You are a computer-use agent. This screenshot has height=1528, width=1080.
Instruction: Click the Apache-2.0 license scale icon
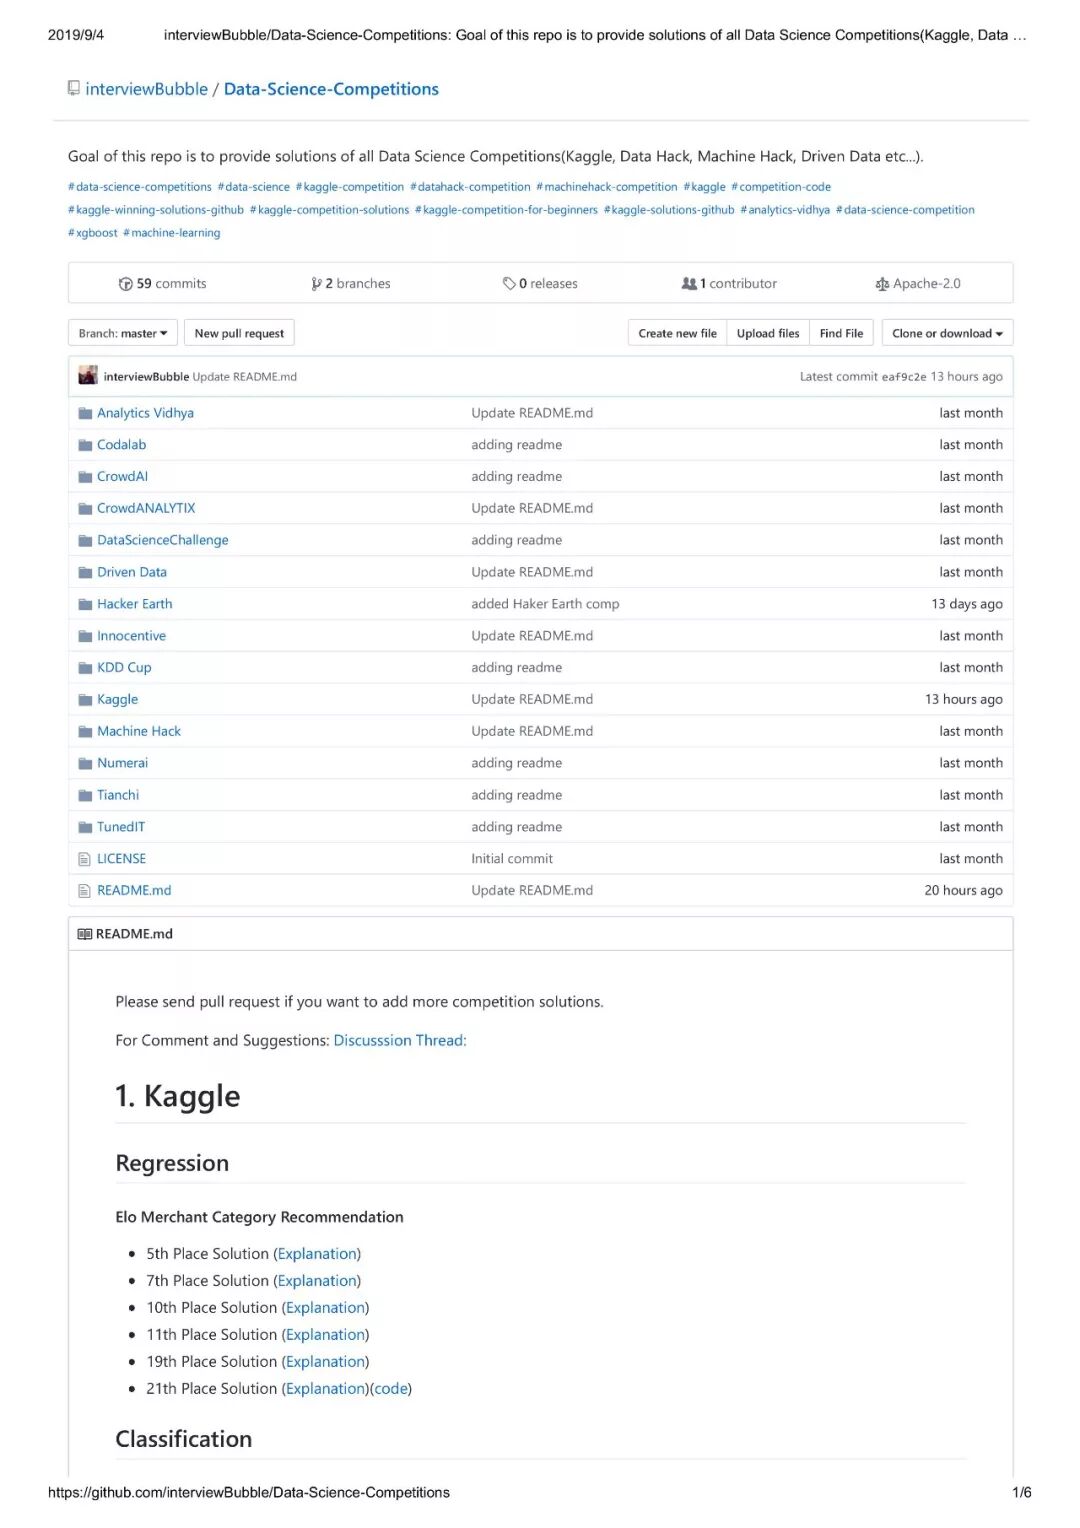click(882, 284)
